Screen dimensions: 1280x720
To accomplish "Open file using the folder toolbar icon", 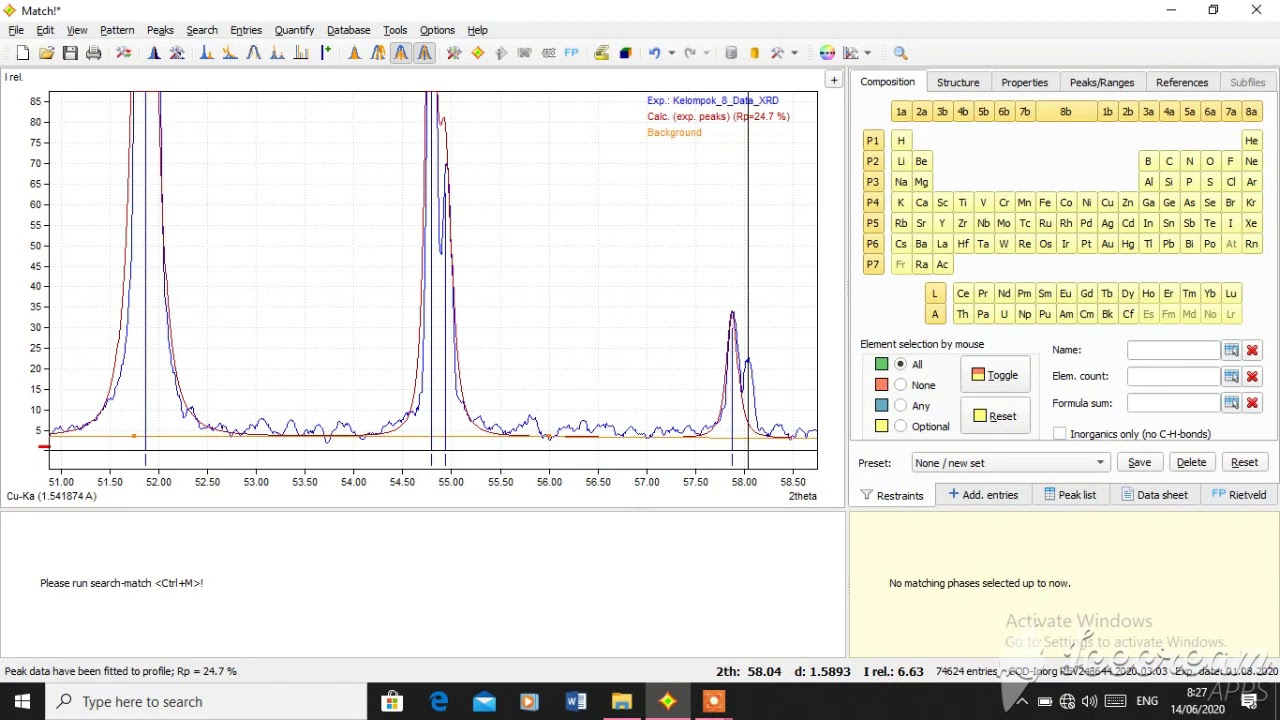I will coord(46,53).
